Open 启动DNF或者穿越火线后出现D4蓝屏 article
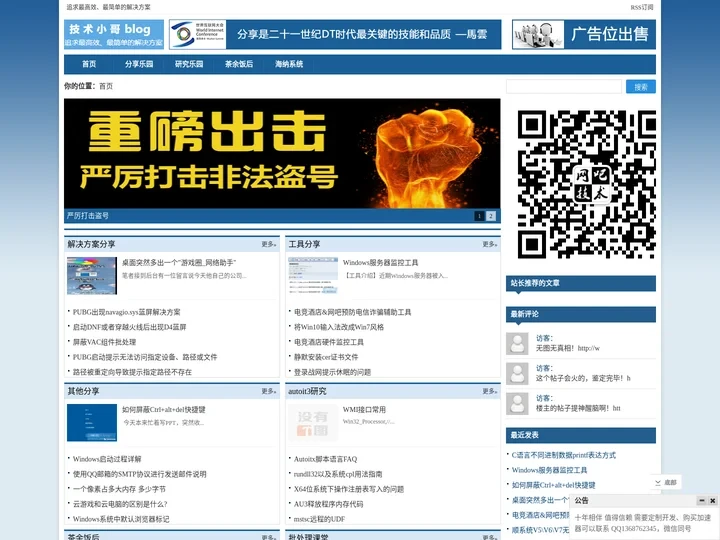The image size is (720, 540). [129, 327]
